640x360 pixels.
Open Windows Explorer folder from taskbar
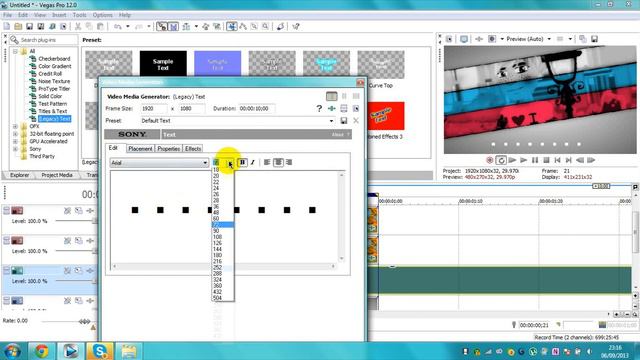click(x=129, y=351)
